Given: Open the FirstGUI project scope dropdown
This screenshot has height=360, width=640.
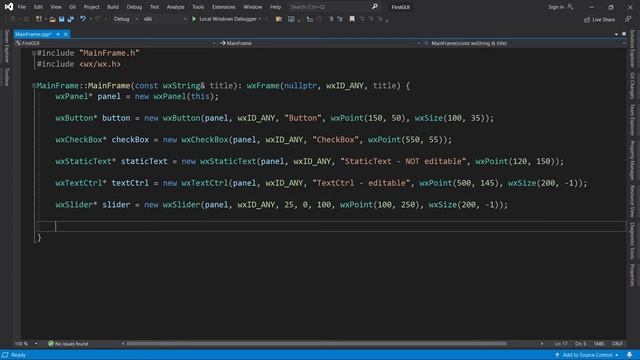Looking at the screenshot, I should [x=116, y=43].
